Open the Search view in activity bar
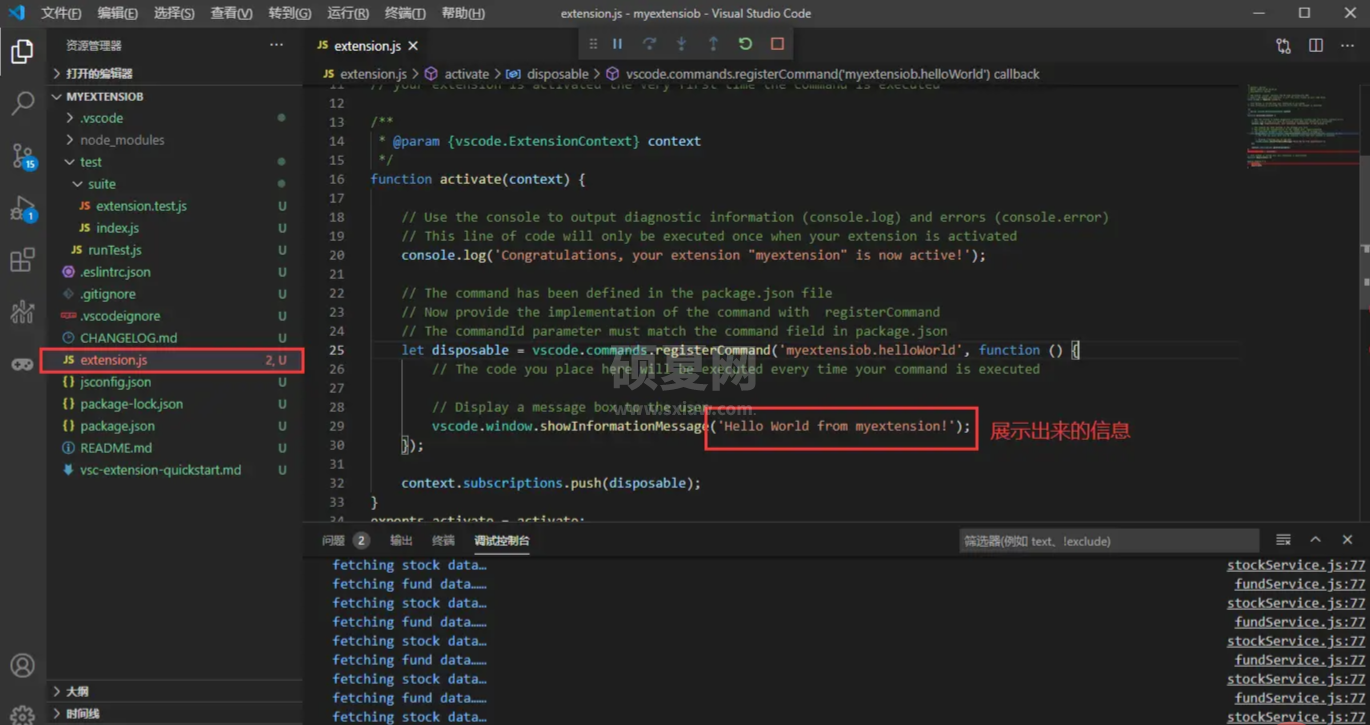 (22, 103)
